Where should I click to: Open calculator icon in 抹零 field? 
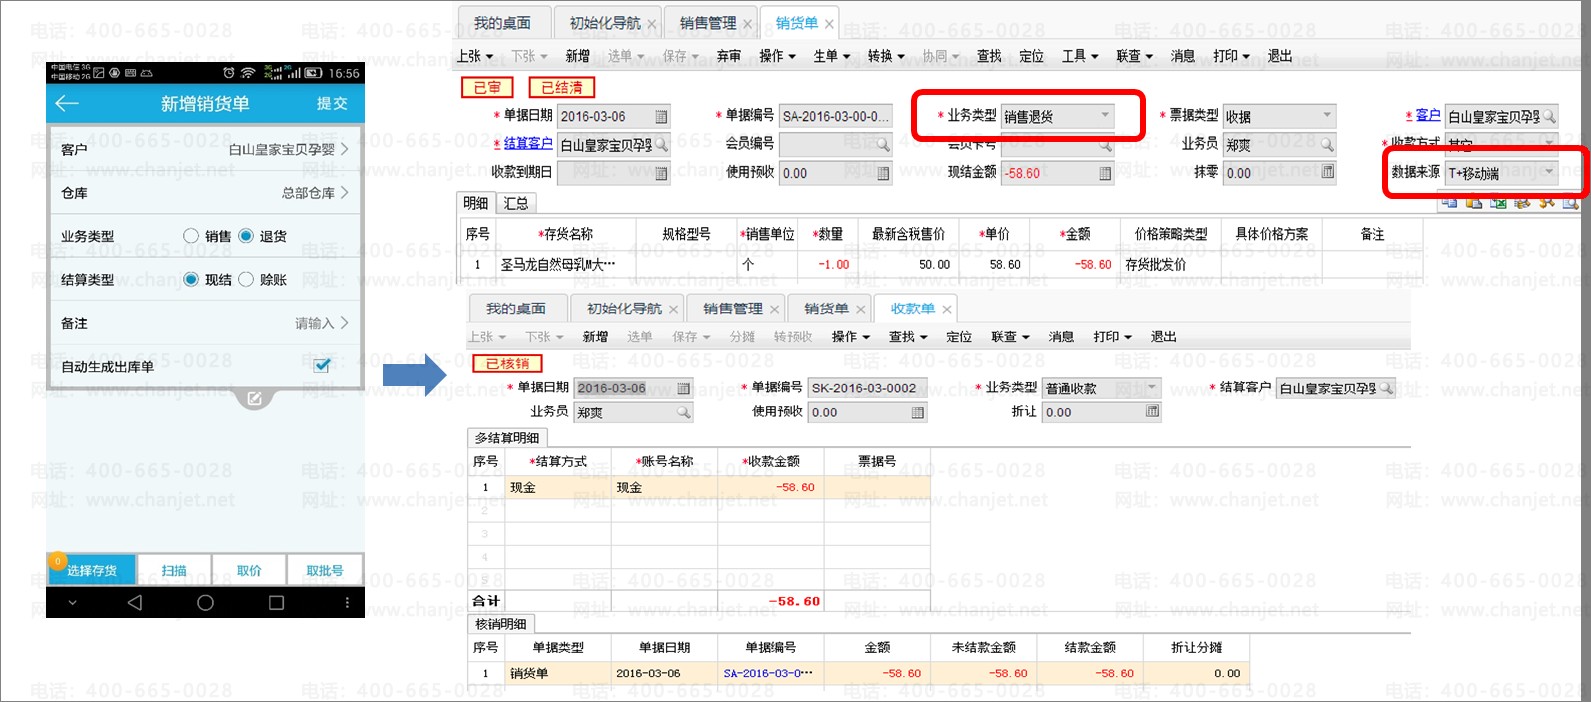[1327, 172]
